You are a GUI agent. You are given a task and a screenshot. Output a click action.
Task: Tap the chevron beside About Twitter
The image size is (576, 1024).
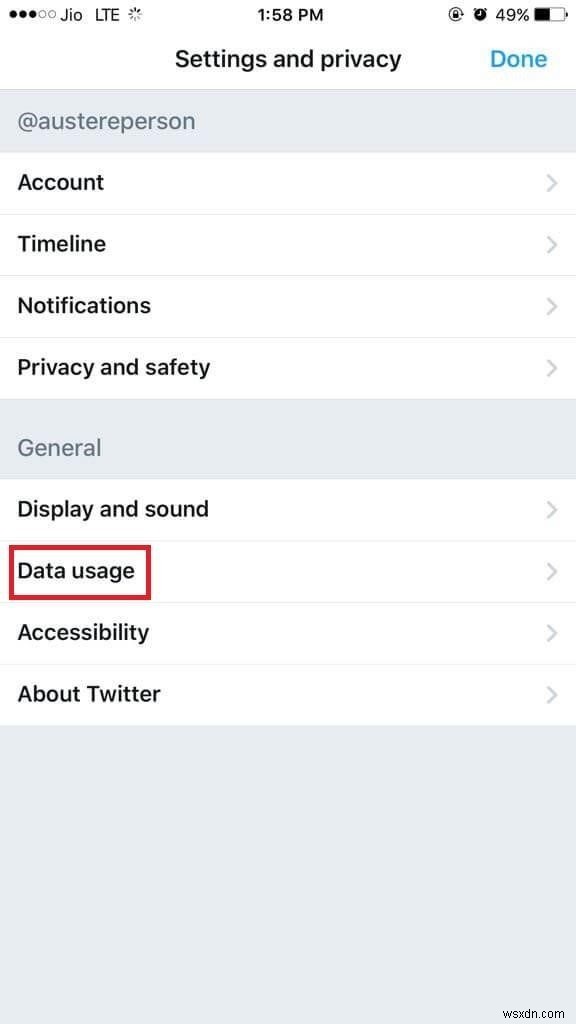(x=551, y=694)
